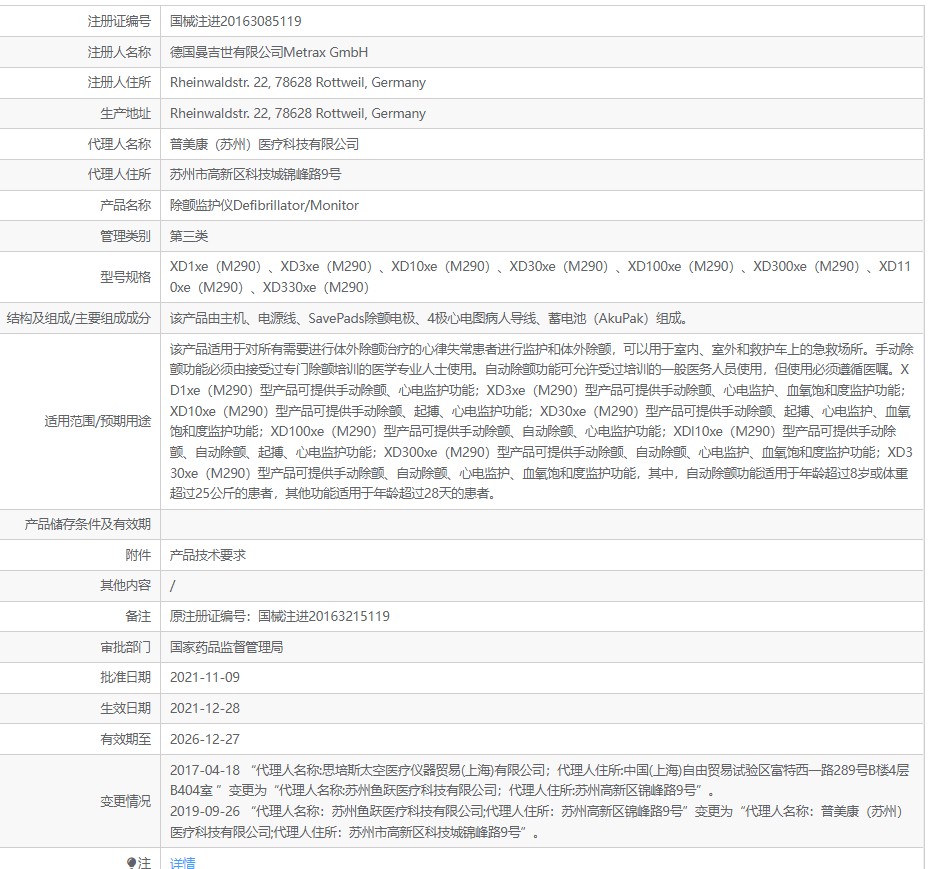Select the 产品技术要求 attachment text
933x869 pixels.
(x=208, y=555)
